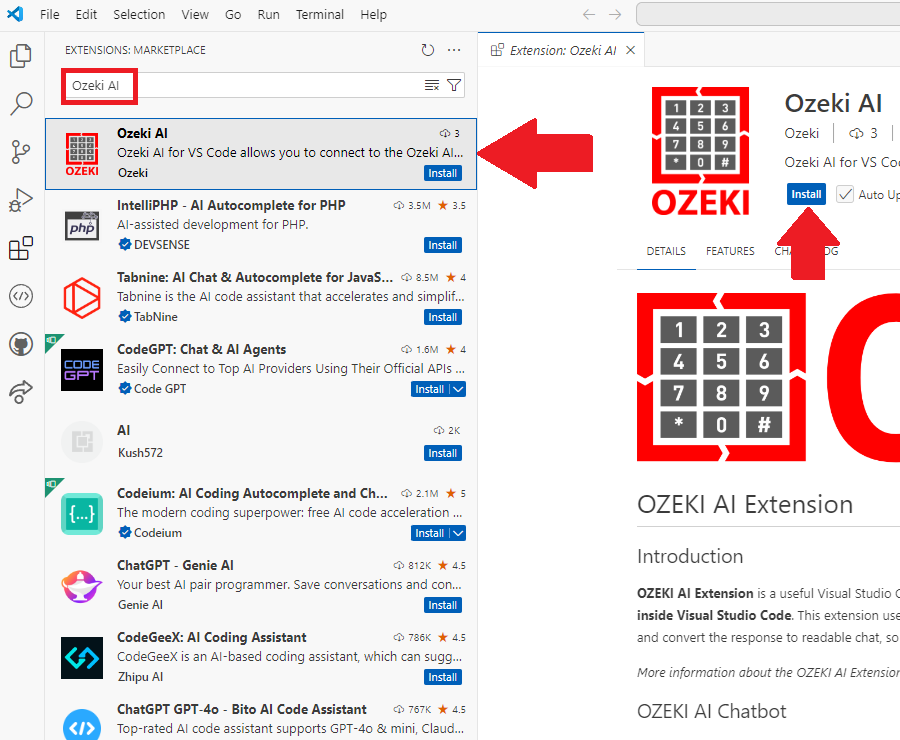Install ChatGPT - Genie AI extension
Screen dimensions: 900x740
coord(443,605)
